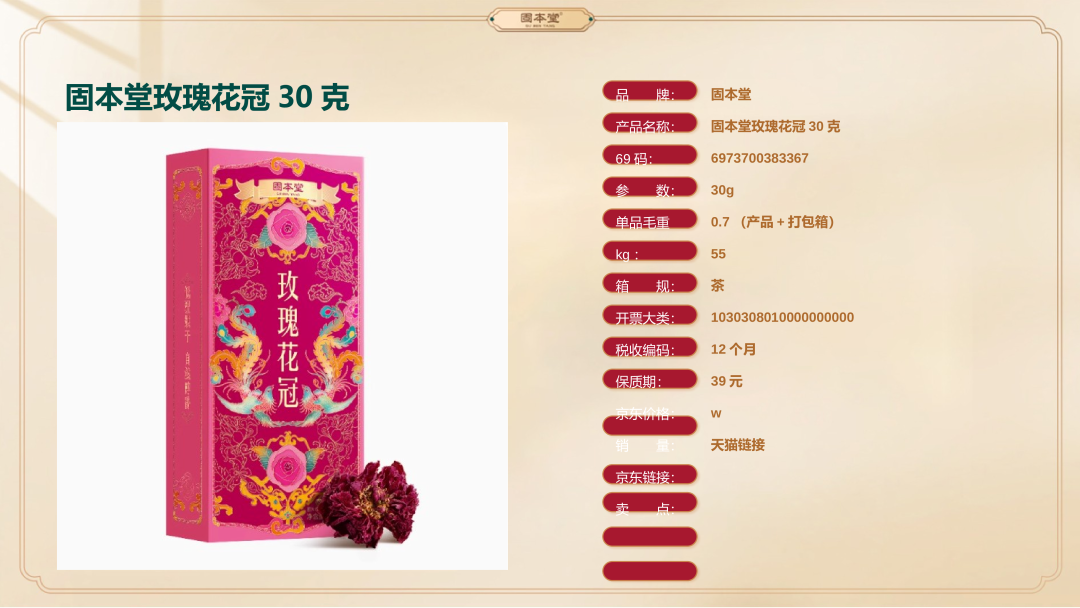1080x608 pixels.
Task: Select the bottom empty red pill
Action: click(x=650, y=571)
